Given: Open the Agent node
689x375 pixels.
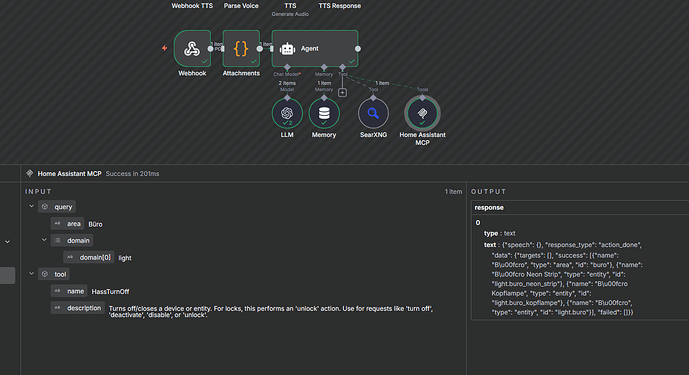Looking at the screenshot, I should tap(315, 48).
